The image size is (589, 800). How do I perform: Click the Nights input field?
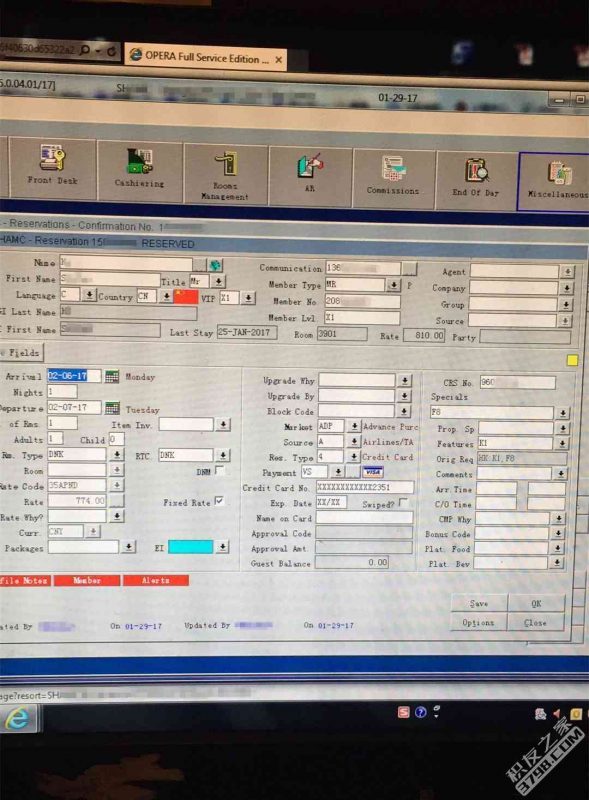(x=62, y=391)
